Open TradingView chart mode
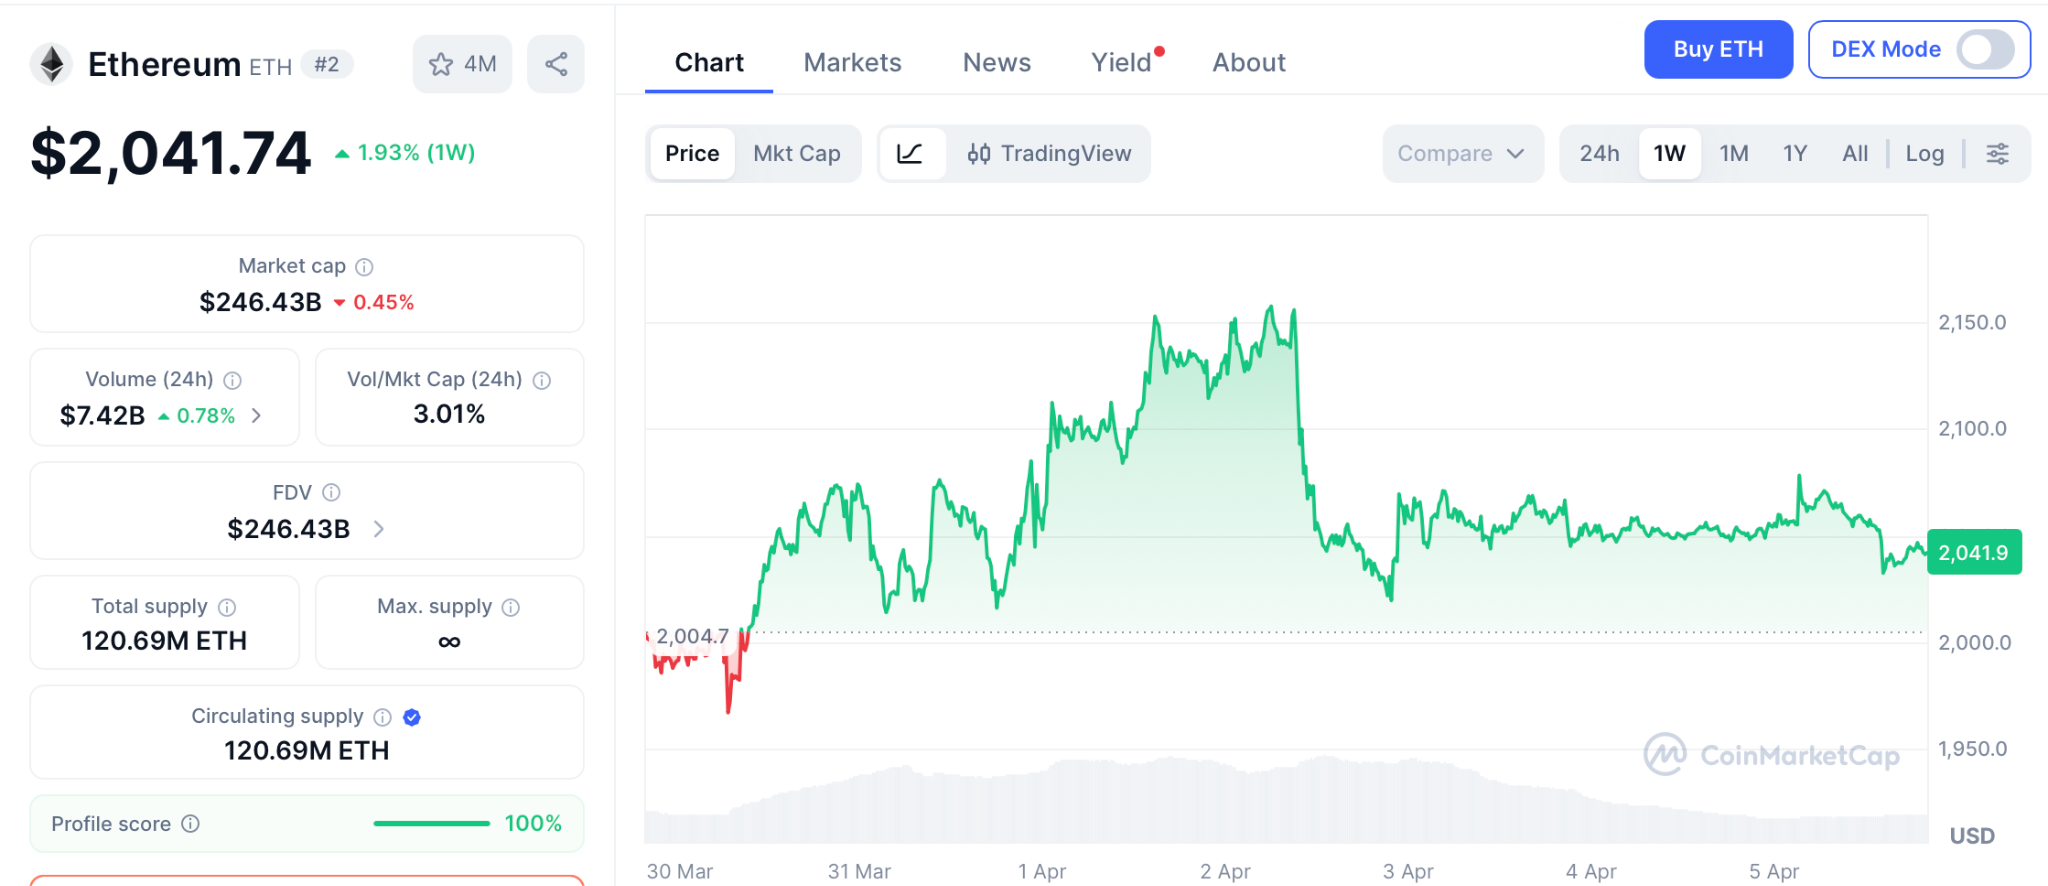This screenshot has height=886, width=2048. coord(1049,154)
